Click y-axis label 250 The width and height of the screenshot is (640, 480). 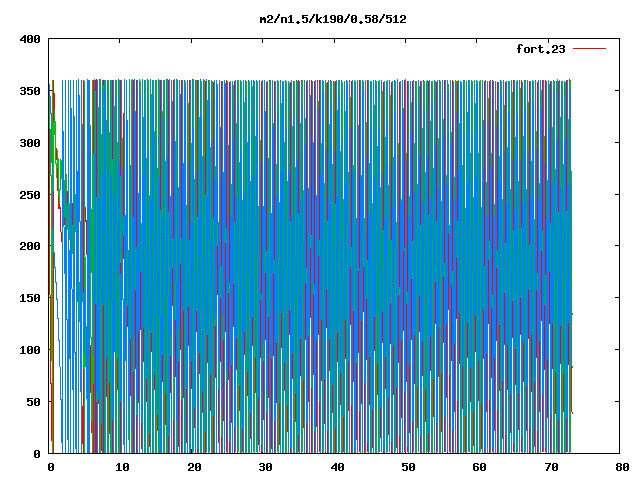[30, 195]
